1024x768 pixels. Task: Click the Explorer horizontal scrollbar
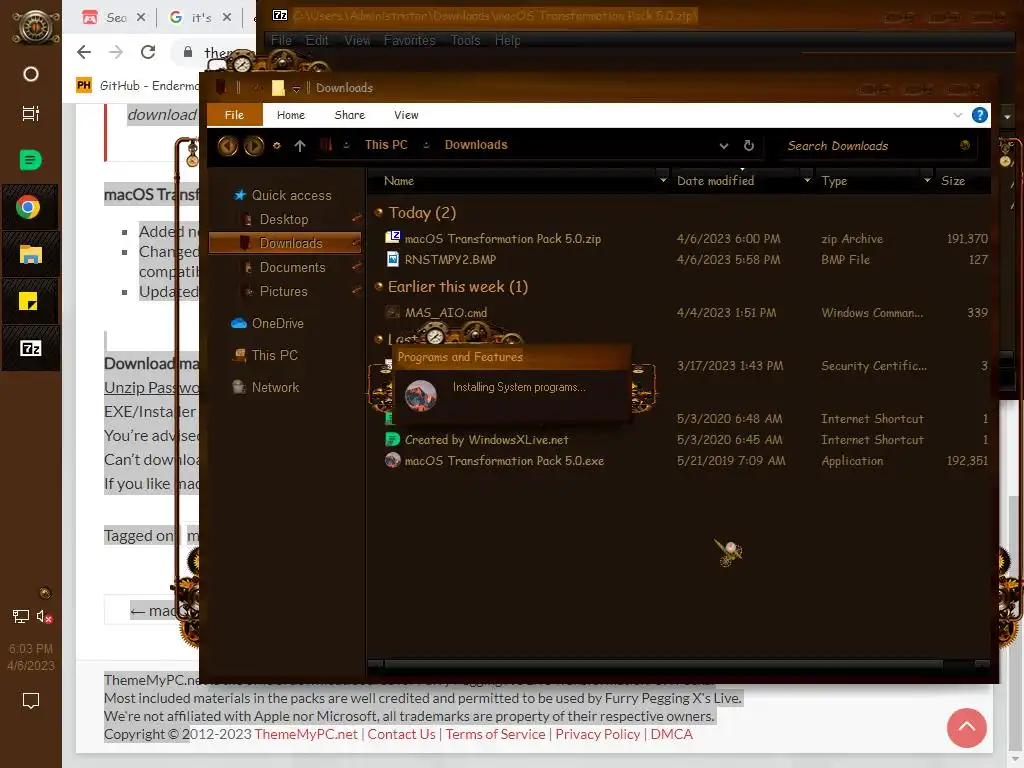(663, 664)
